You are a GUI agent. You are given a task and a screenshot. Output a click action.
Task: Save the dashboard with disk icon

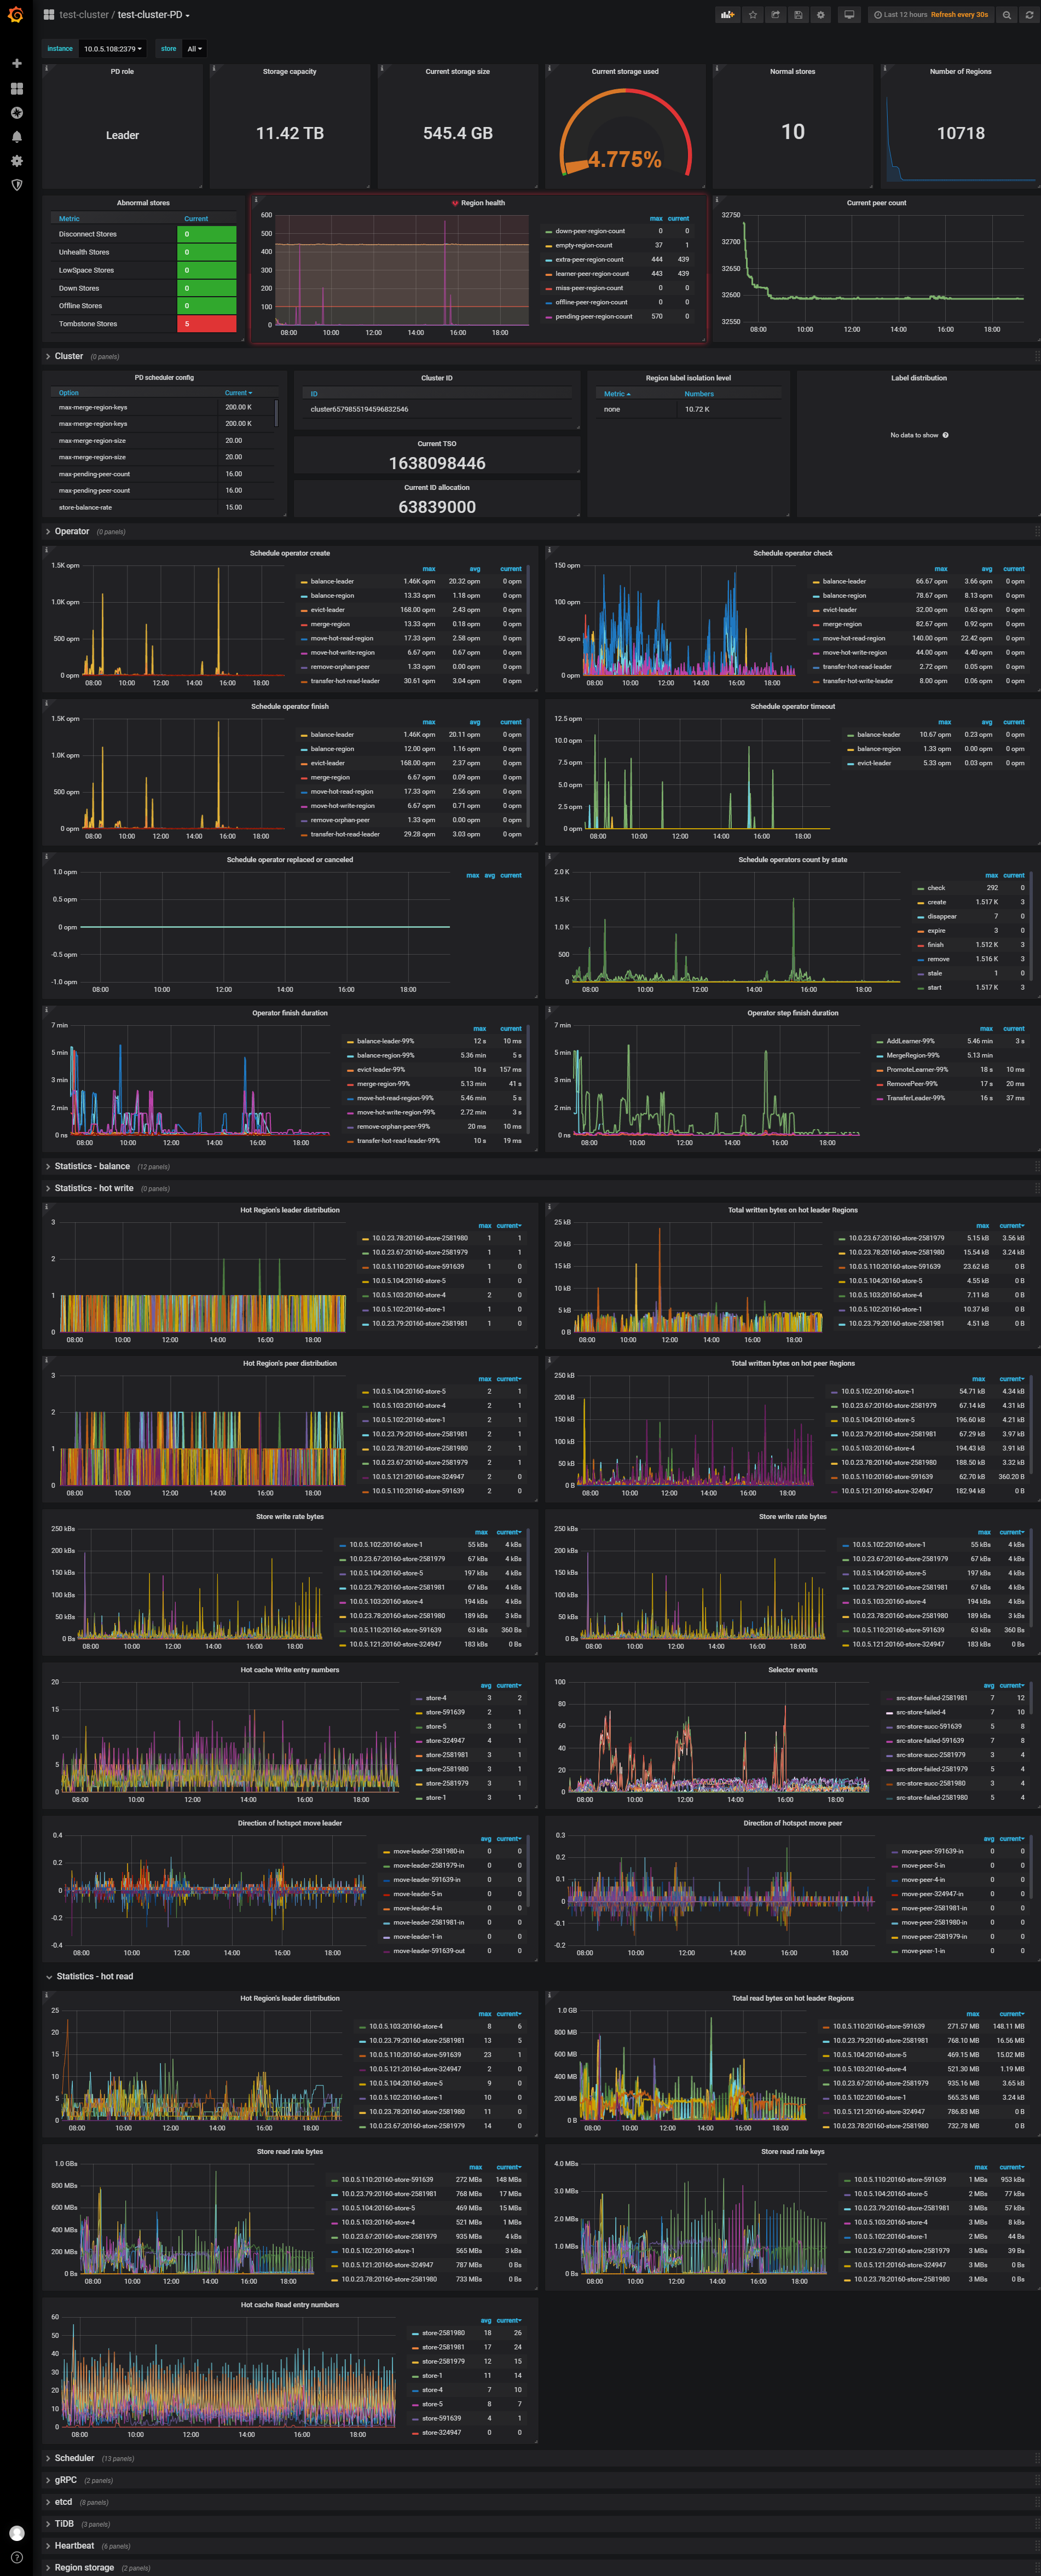tap(798, 15)
